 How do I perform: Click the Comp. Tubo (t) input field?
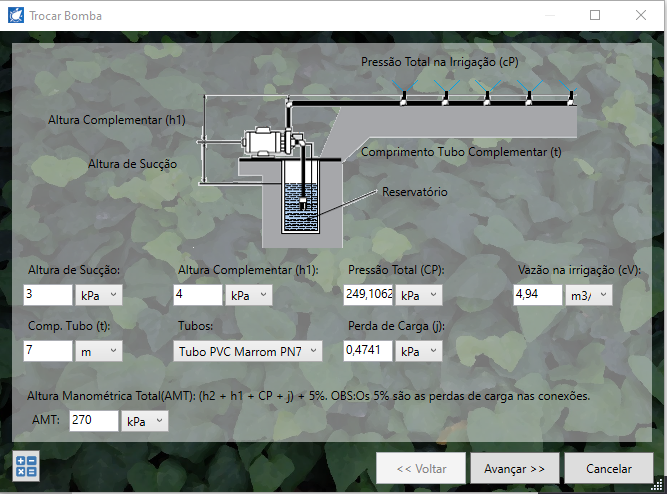coord(47,351)
